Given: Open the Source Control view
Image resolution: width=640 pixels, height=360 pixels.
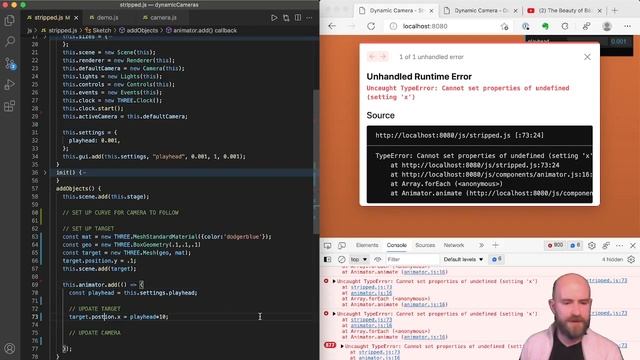Looking at the screenshot, I should [9, 63].
